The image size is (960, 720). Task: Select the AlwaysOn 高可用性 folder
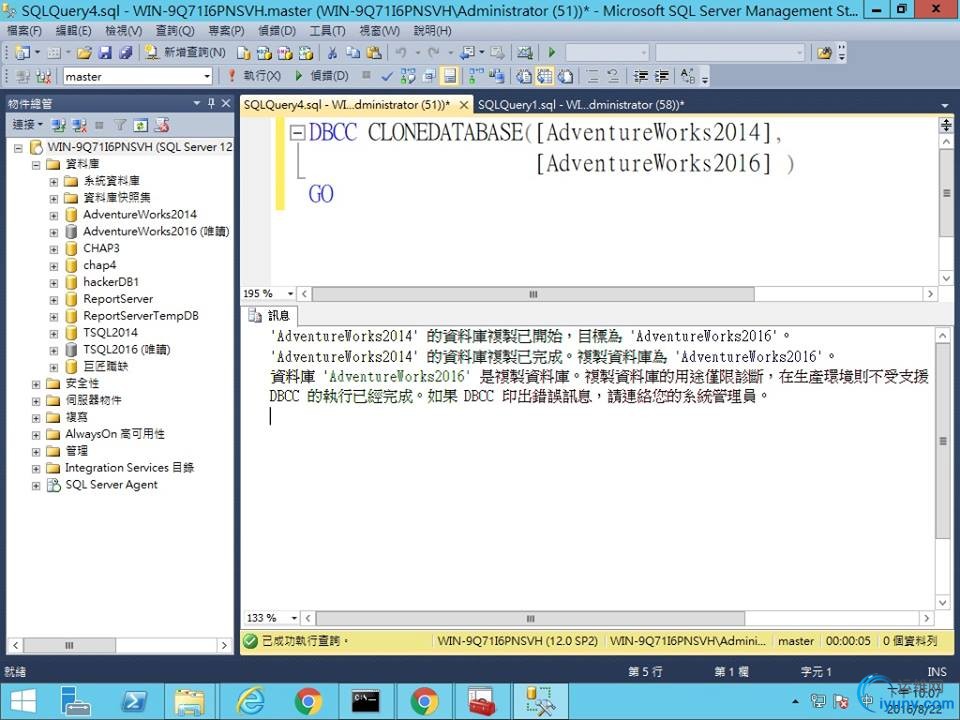pyautogui.click(x=115, y=434)
